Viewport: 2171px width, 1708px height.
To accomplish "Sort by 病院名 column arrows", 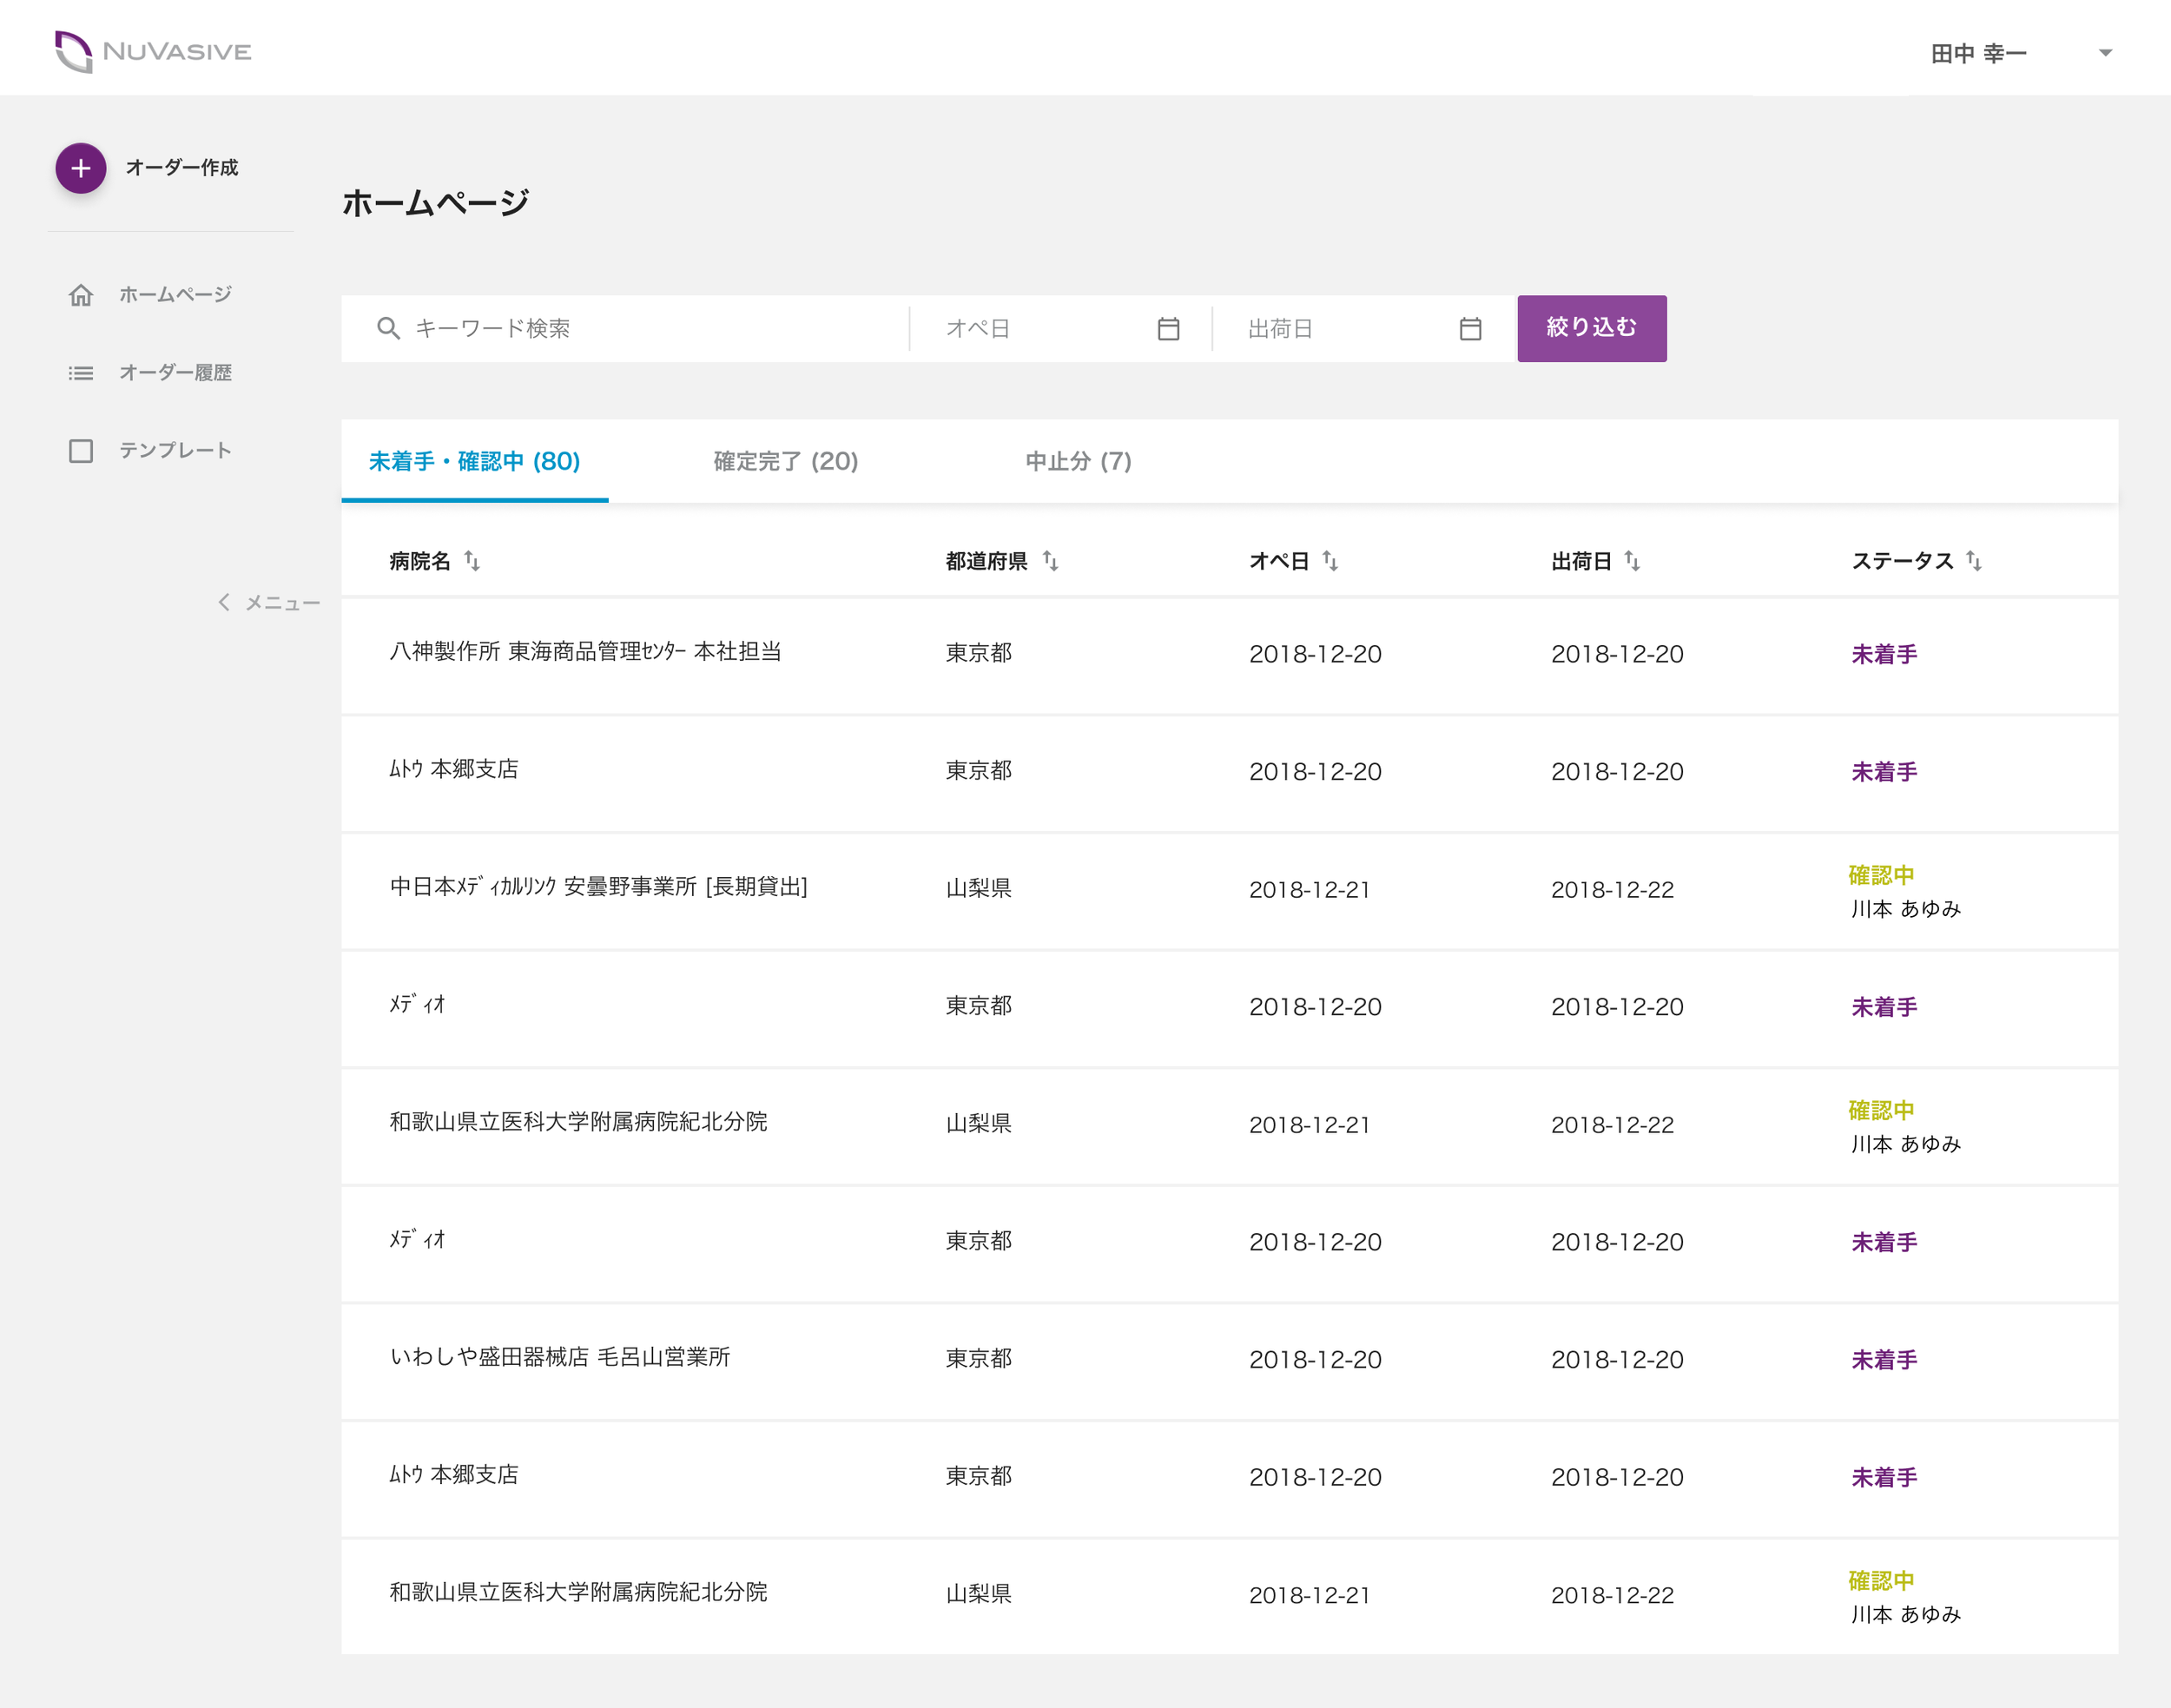I will [472, 561].
